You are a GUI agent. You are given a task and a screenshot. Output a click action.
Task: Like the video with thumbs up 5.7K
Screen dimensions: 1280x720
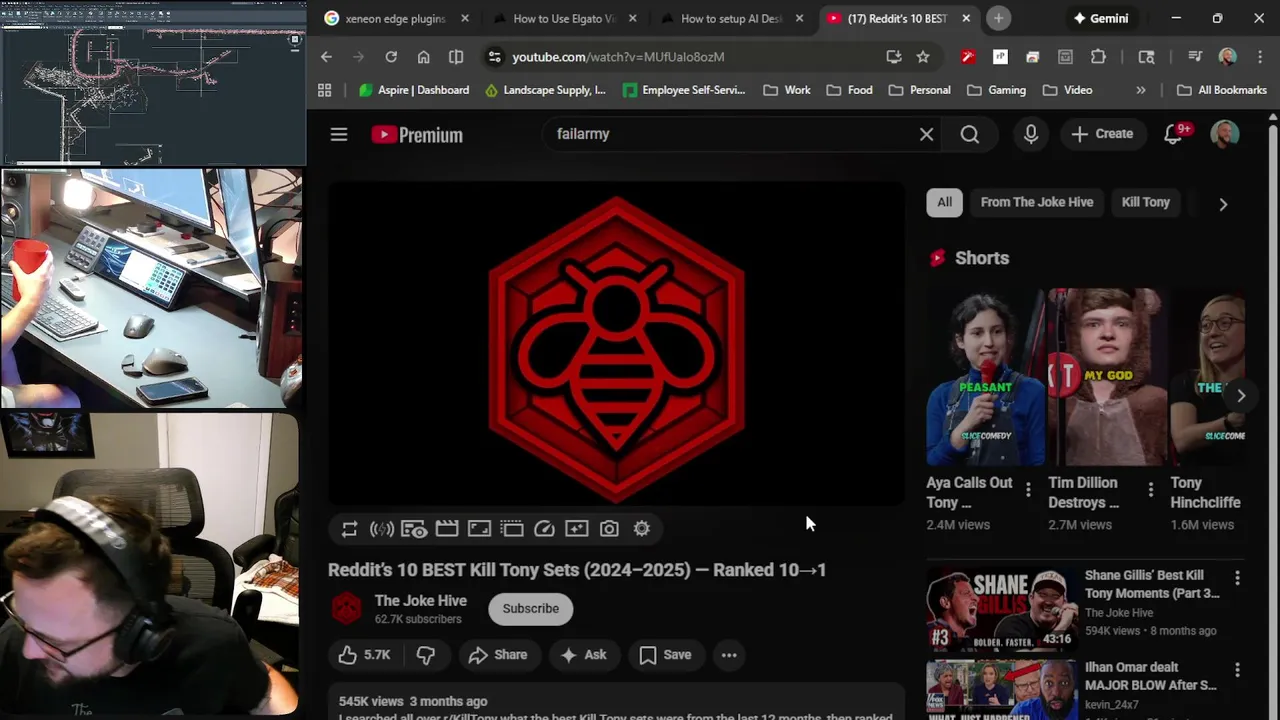point(364,655)
